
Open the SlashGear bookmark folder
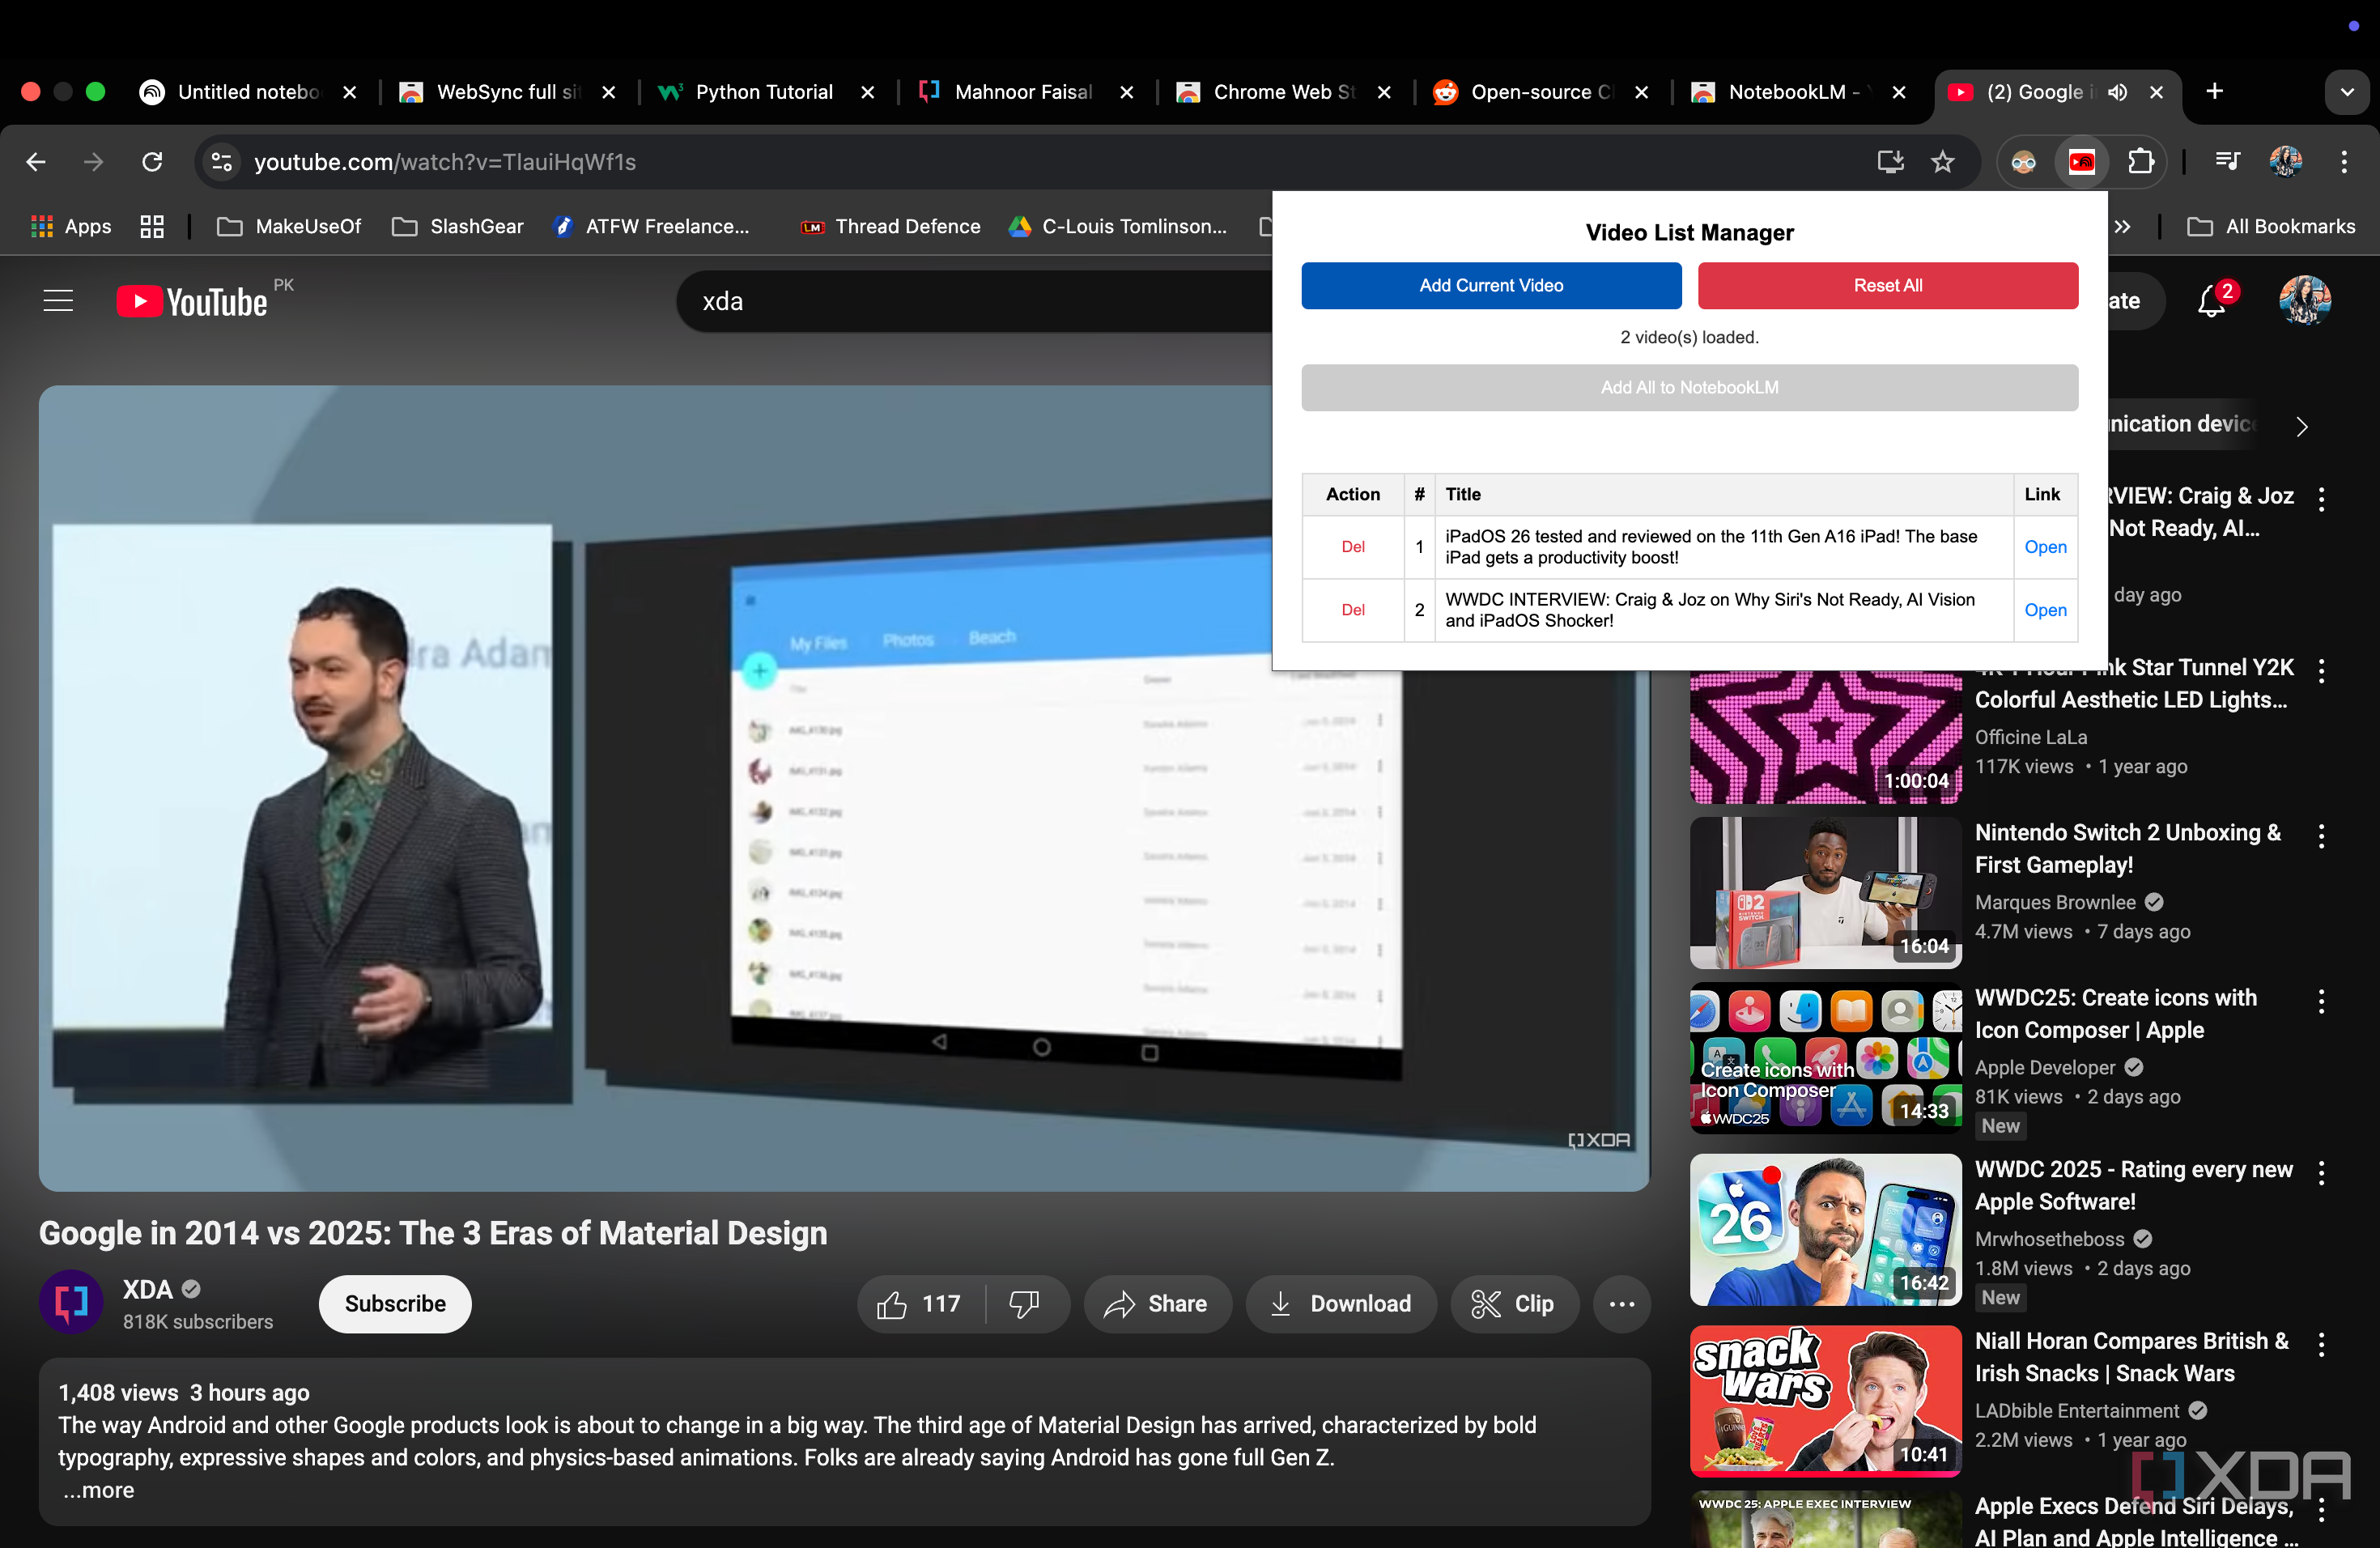click(458, 226)
